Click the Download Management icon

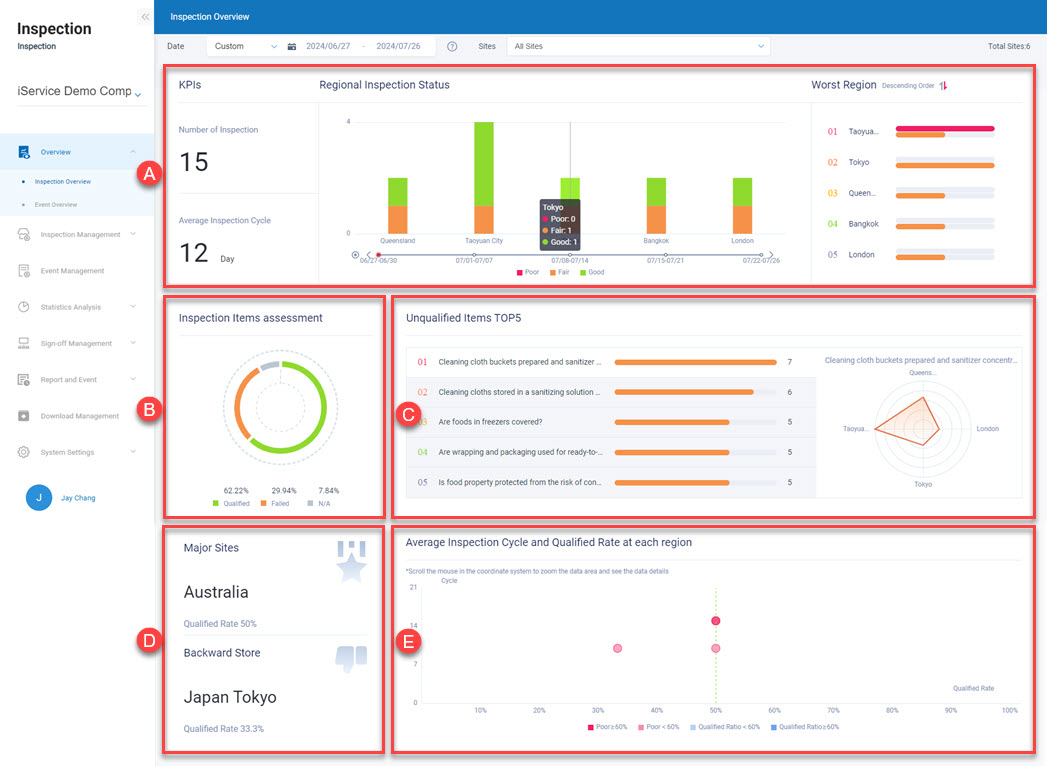click(23, 416)
